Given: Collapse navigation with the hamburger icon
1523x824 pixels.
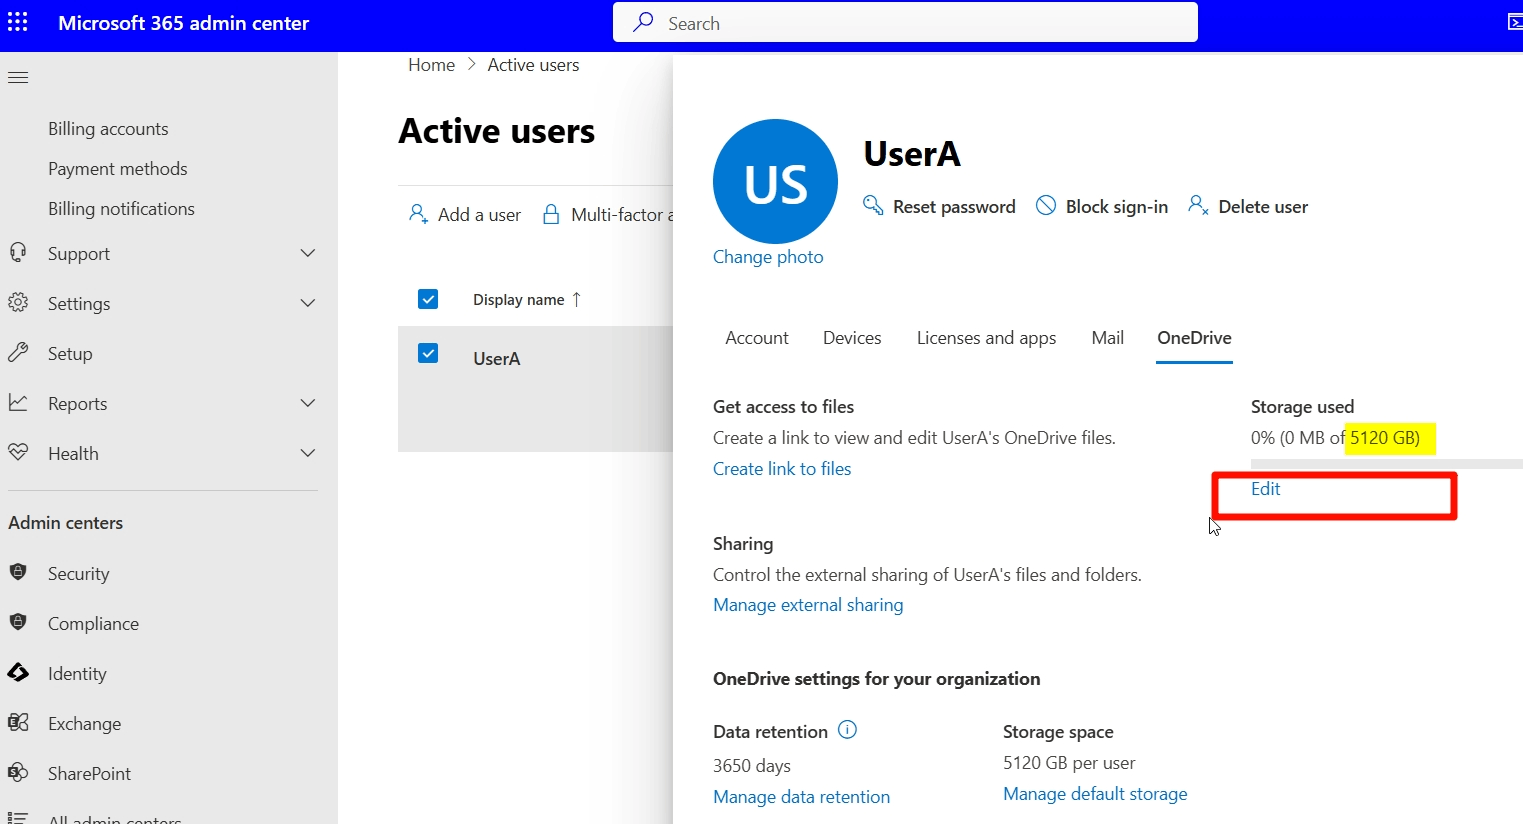Looking at the screenshot, I should pyautogui.click(x=18, y=77).
